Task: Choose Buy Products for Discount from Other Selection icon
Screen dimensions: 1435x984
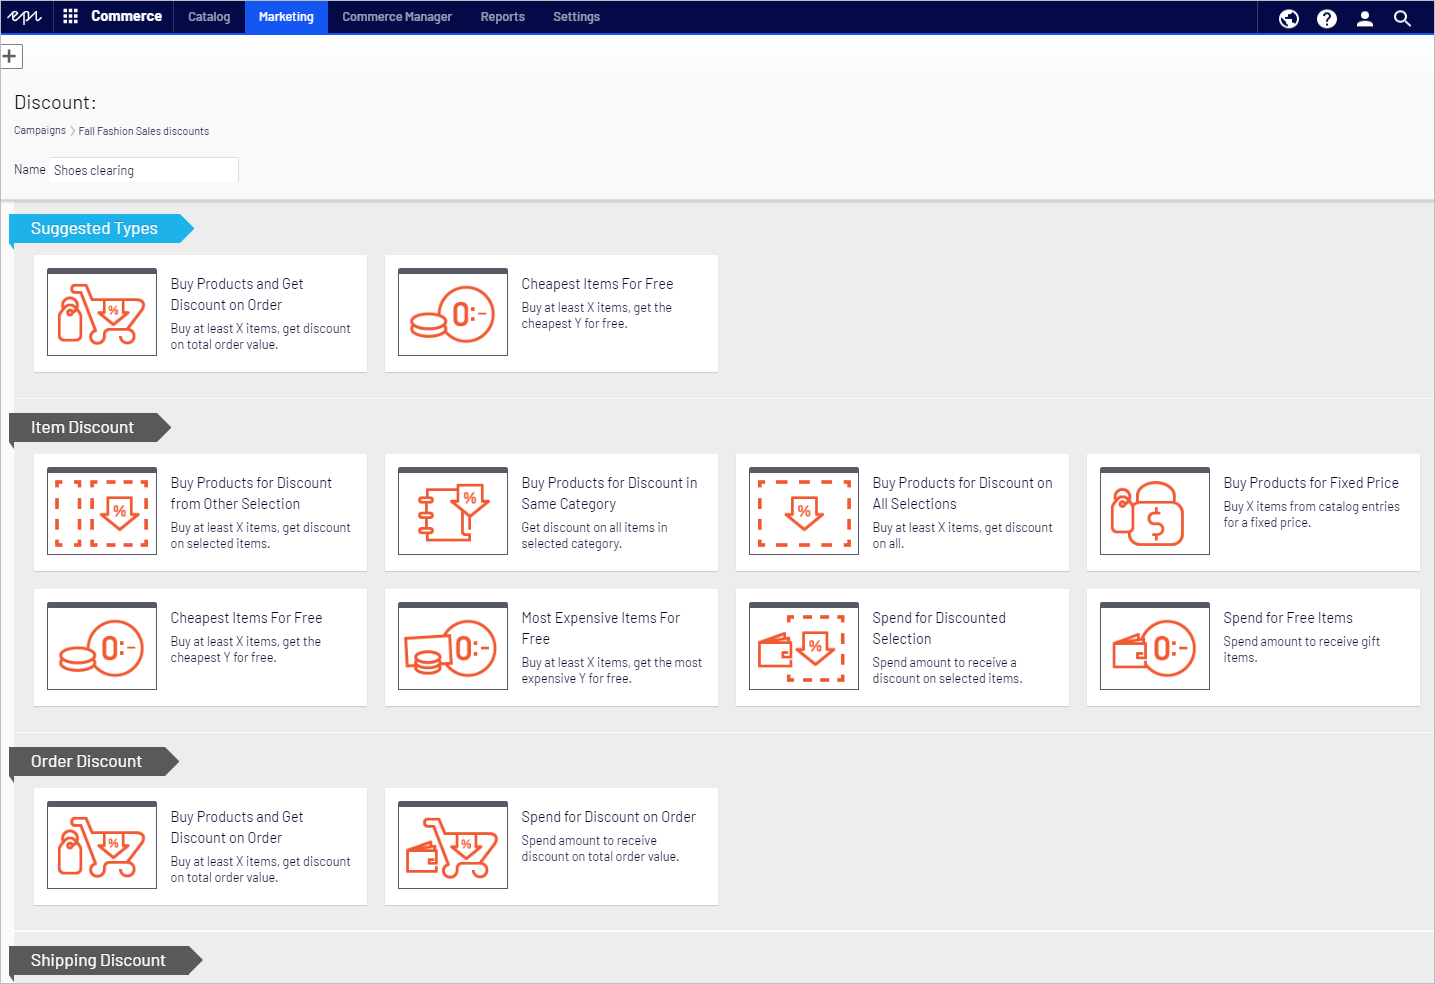Action: click(102, 511)
